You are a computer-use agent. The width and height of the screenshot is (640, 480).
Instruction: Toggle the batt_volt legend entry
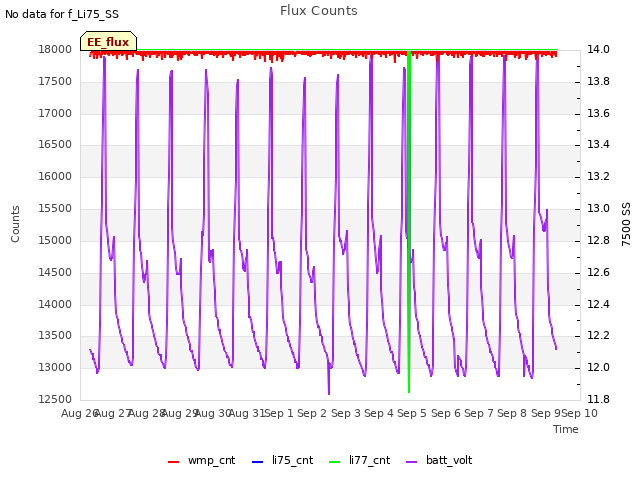[x=439, y=460]
